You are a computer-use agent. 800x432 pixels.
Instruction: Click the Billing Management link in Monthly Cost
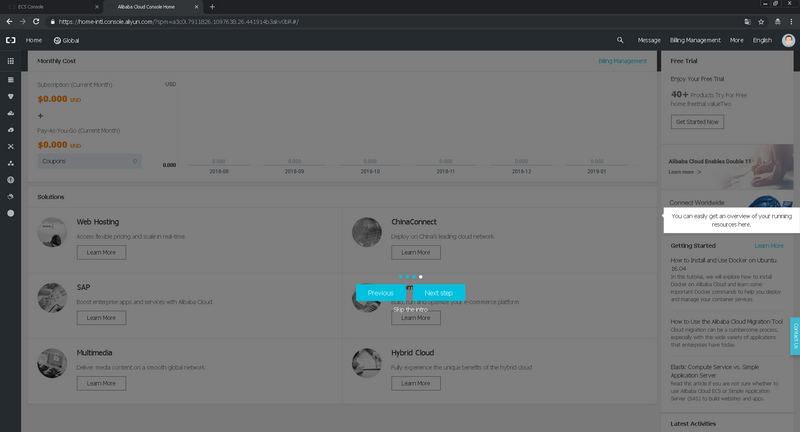[622, 61]
